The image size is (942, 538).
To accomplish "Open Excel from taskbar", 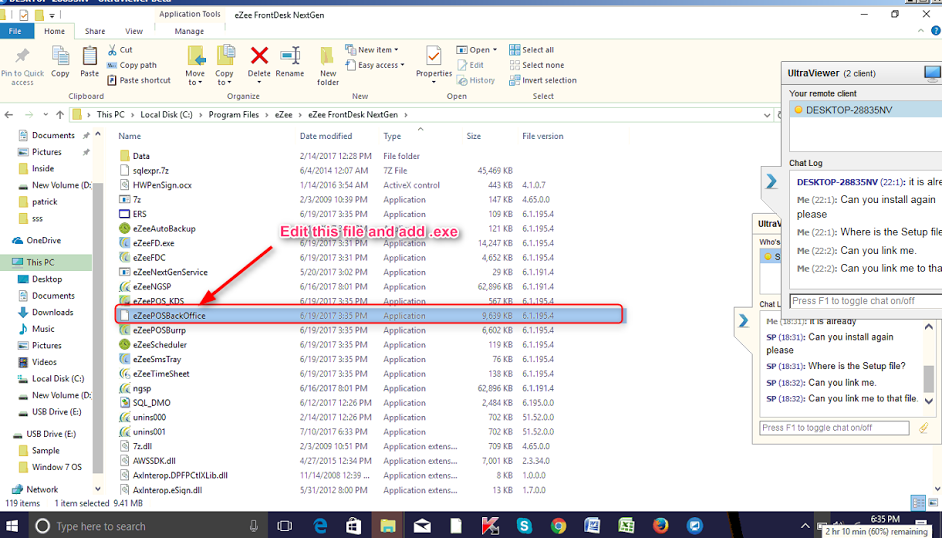I will (x=627, y=526).
